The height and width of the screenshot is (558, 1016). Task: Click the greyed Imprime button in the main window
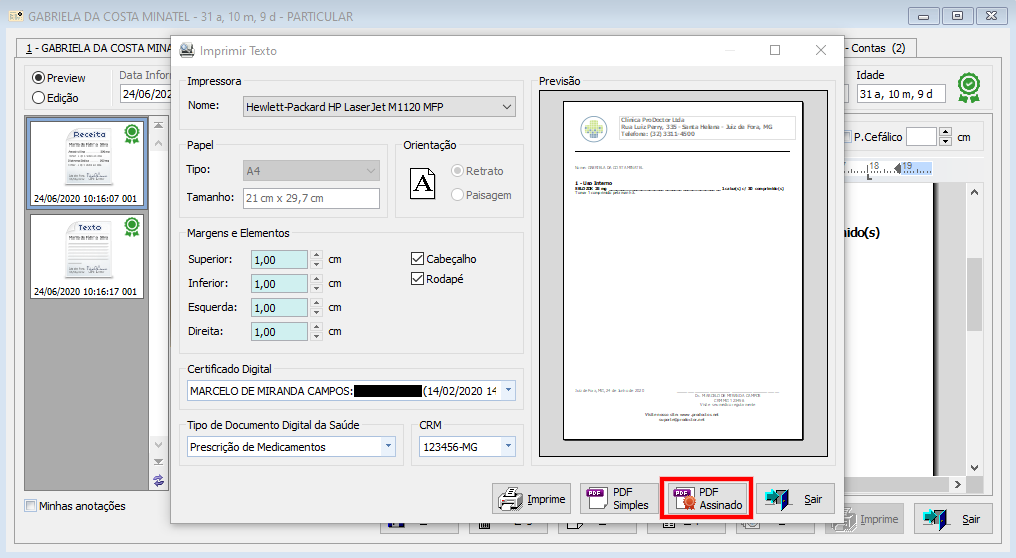tap(864, 518)
